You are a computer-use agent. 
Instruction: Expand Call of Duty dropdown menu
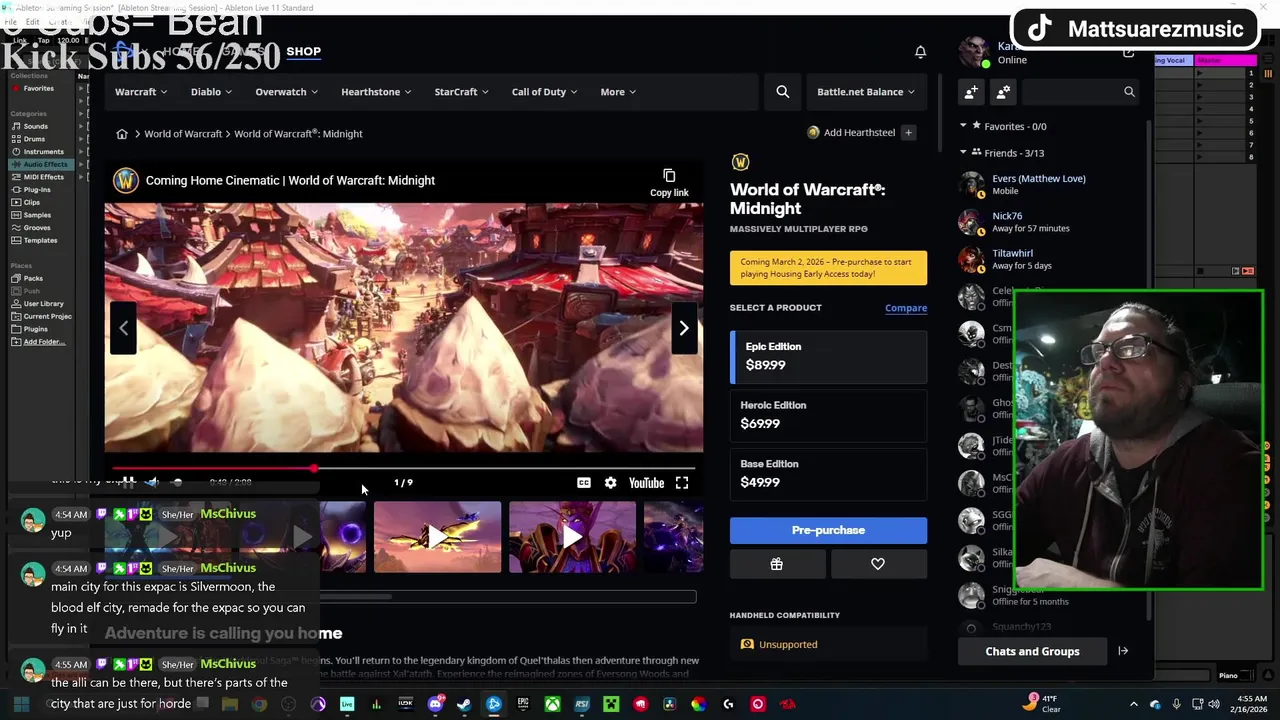[545, 92]
